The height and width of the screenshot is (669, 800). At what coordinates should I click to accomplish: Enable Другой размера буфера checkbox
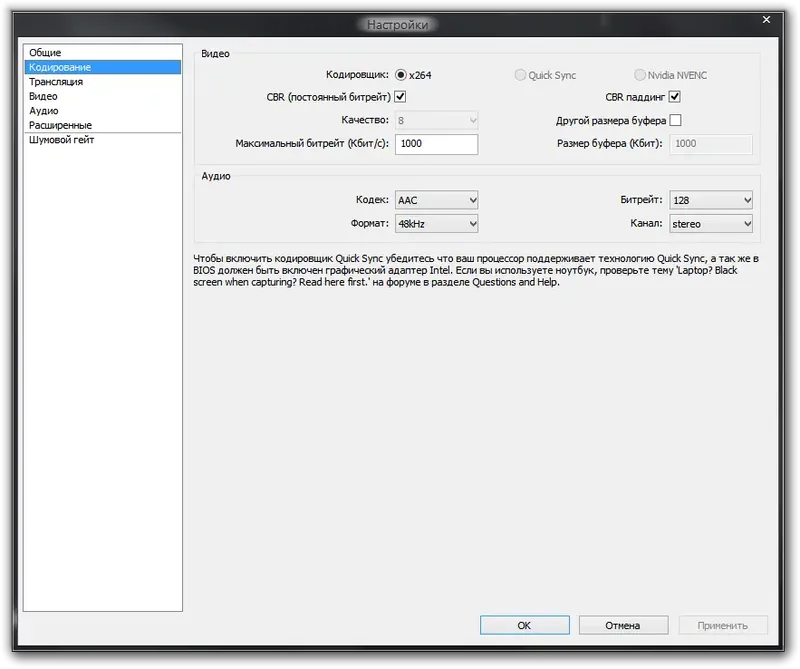point(675,120)
